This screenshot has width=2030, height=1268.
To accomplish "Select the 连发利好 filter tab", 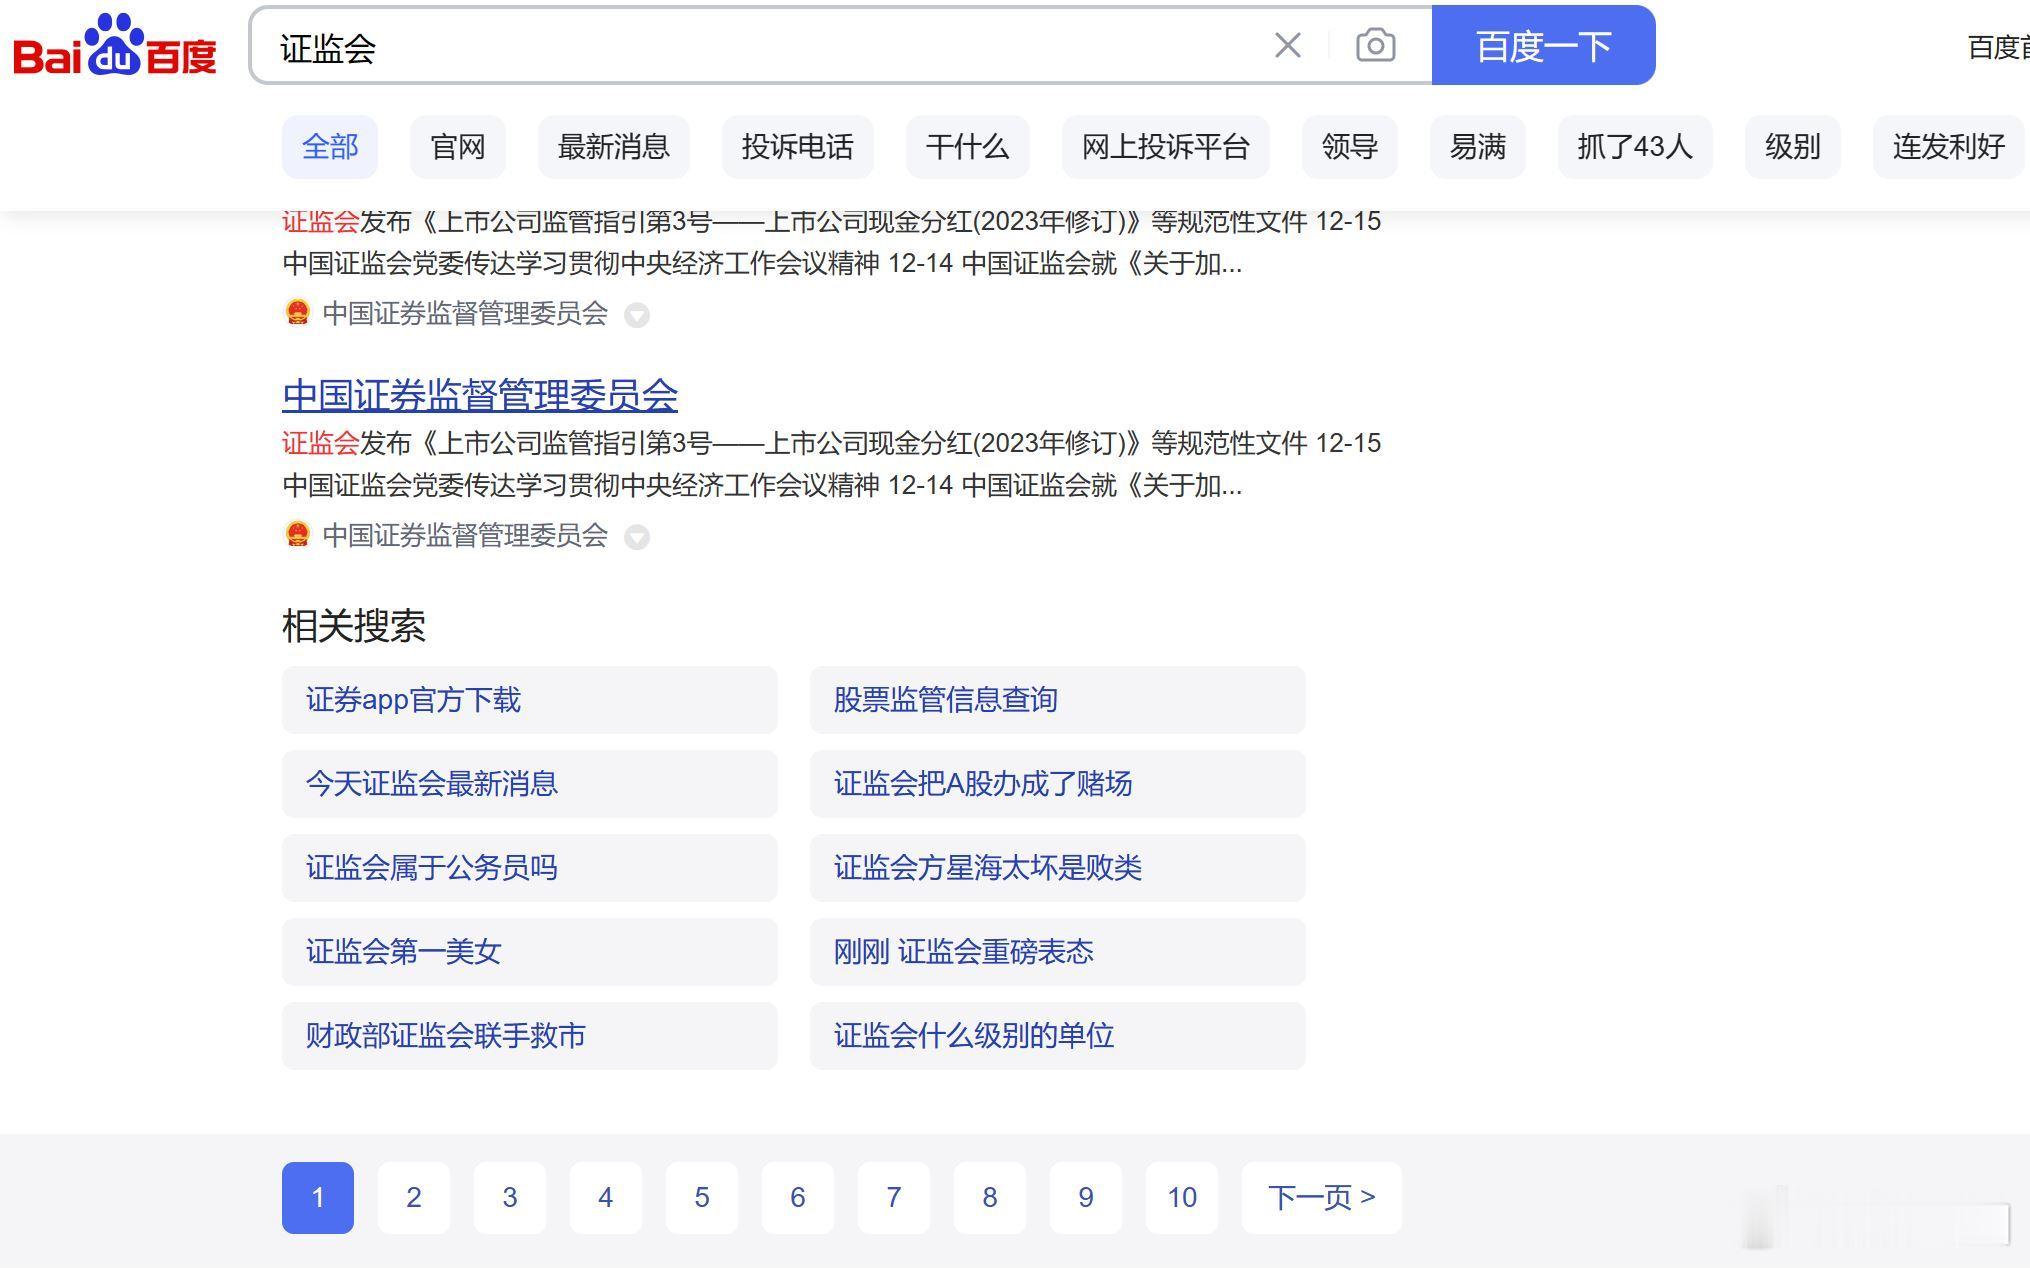I will [x=1949, y=147].
